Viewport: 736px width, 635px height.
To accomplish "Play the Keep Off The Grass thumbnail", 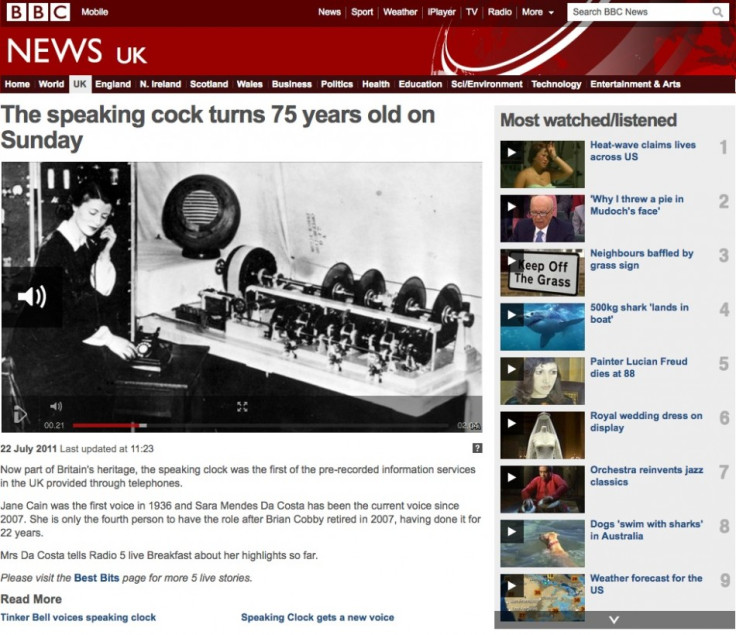I will click(542, 272).
